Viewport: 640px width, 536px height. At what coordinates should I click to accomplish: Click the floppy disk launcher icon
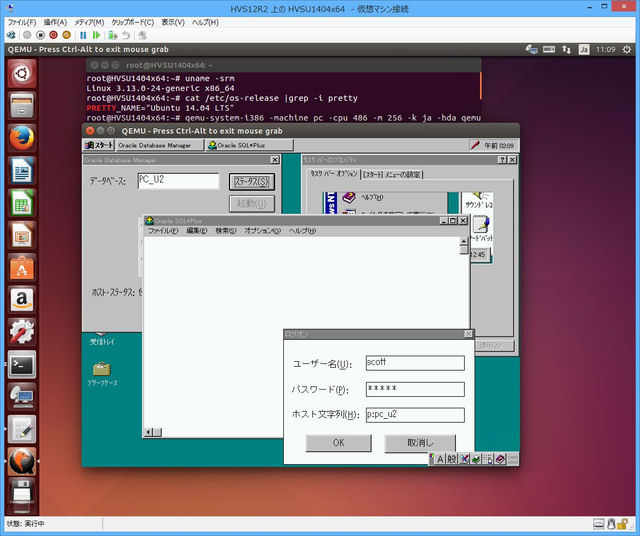click(22, 494)
